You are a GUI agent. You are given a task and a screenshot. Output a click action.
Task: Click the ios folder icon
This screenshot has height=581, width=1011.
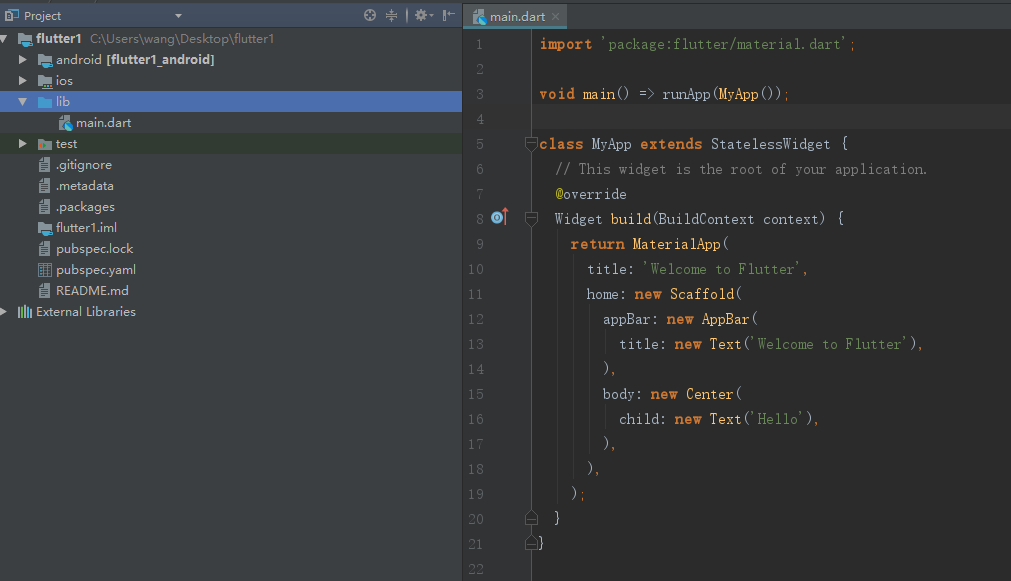click(45, 81)
